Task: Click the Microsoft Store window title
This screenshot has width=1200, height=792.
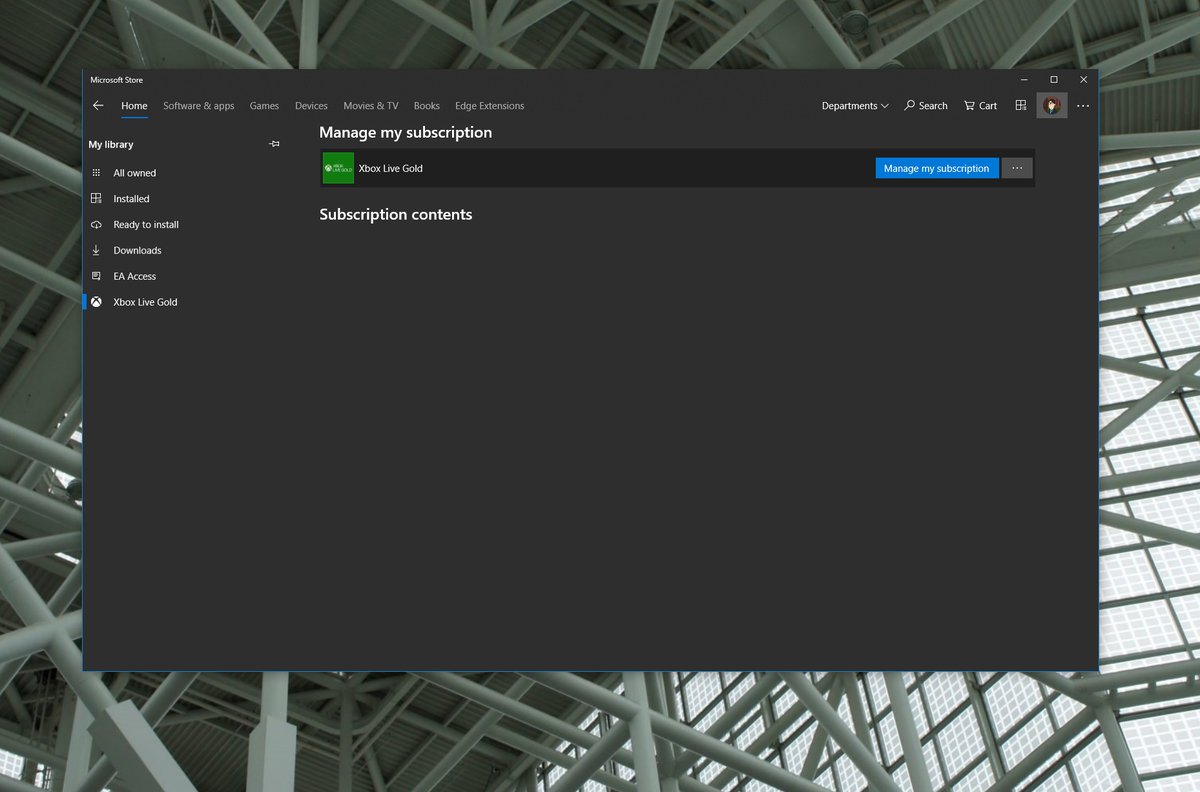Action: coord(117,80)
